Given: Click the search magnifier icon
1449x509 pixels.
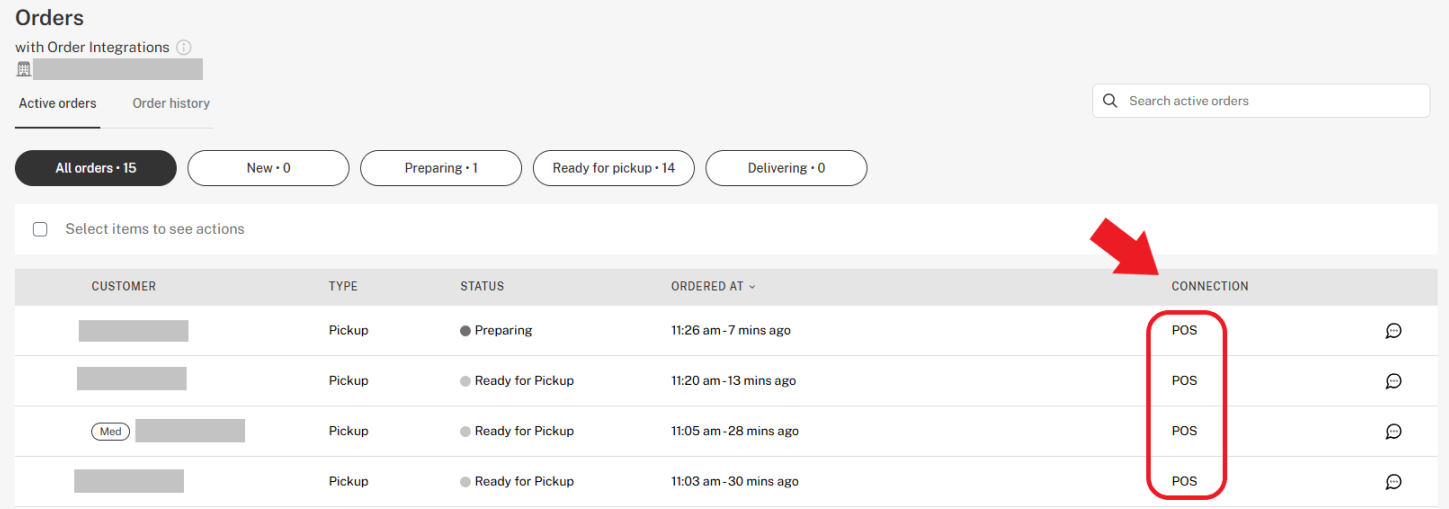Looking at the screenshot, I should click(1109, 101).
